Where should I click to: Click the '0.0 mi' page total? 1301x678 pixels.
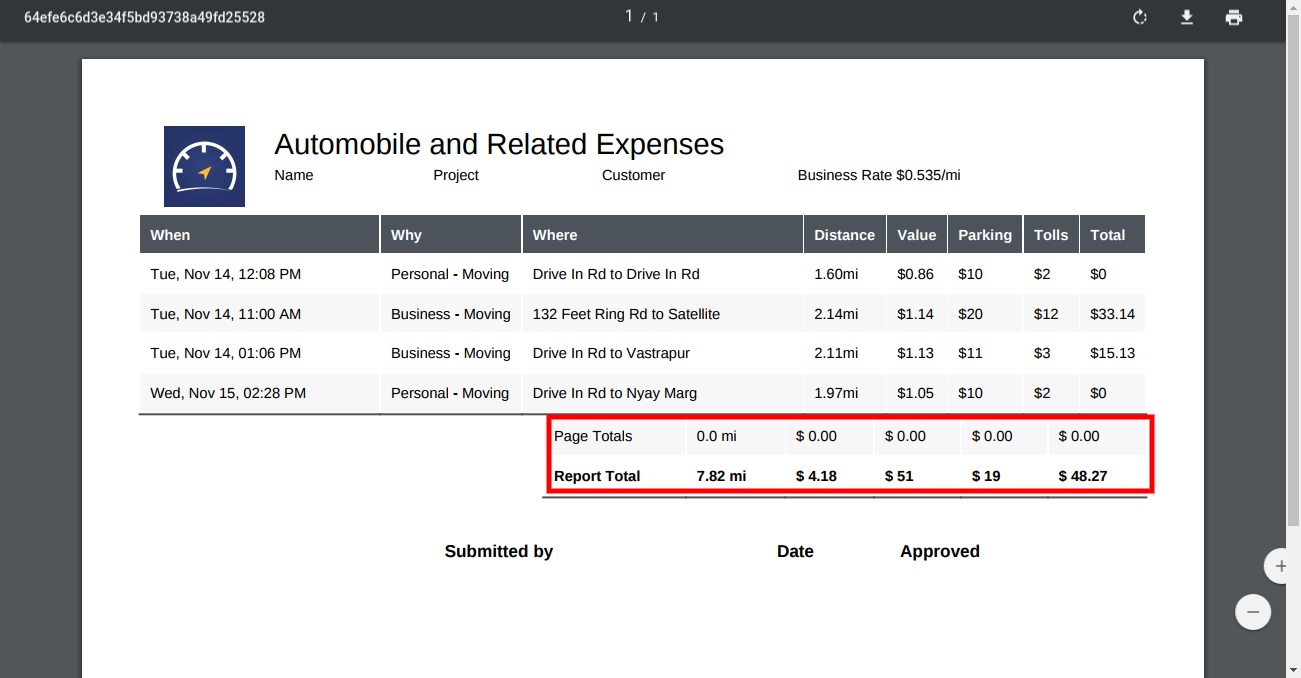coord(717,436)
